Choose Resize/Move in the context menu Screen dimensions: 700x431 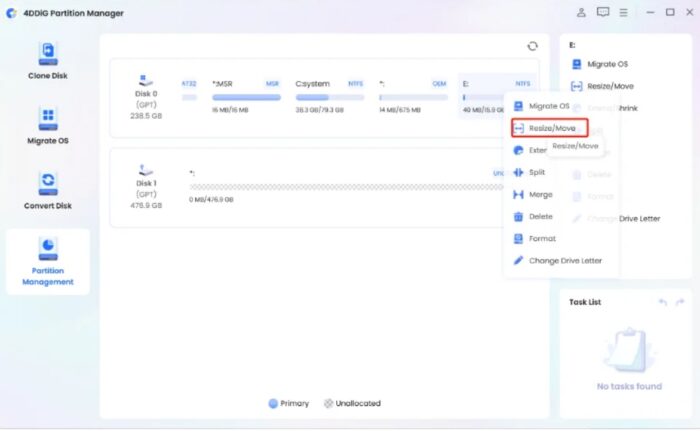pyautogui.click(x=550, y=128)
